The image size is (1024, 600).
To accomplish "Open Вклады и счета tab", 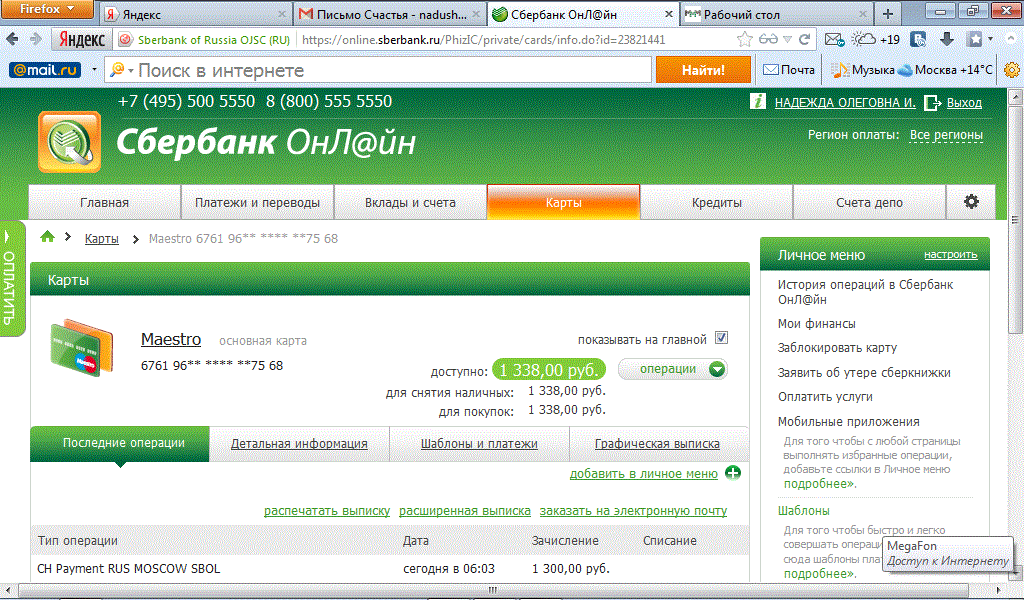I will click(410, 202).
